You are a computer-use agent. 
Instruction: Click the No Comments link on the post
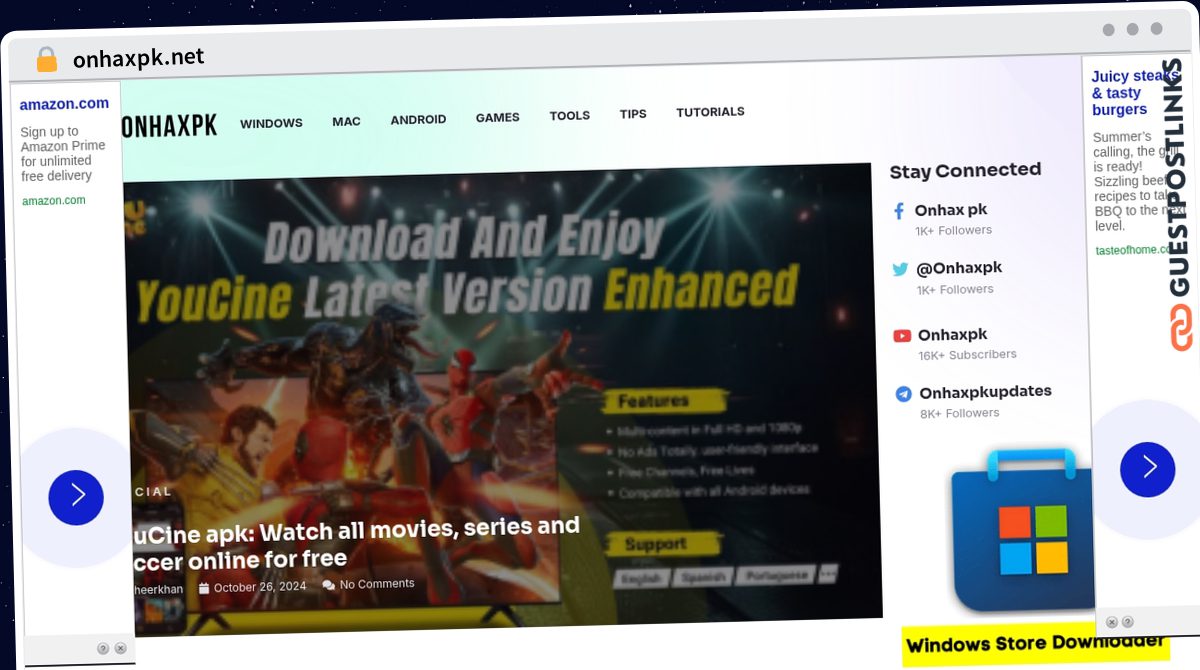pos(376,584)
